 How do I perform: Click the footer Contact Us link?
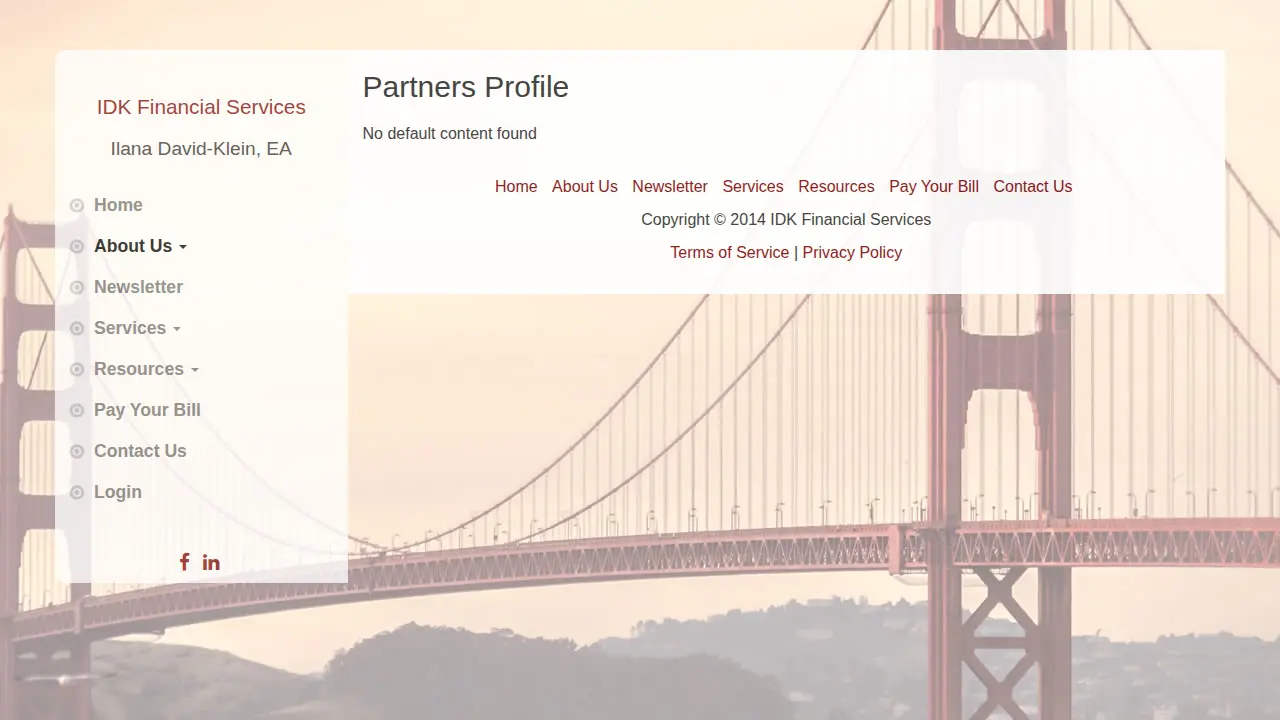tap(1033, 186)
